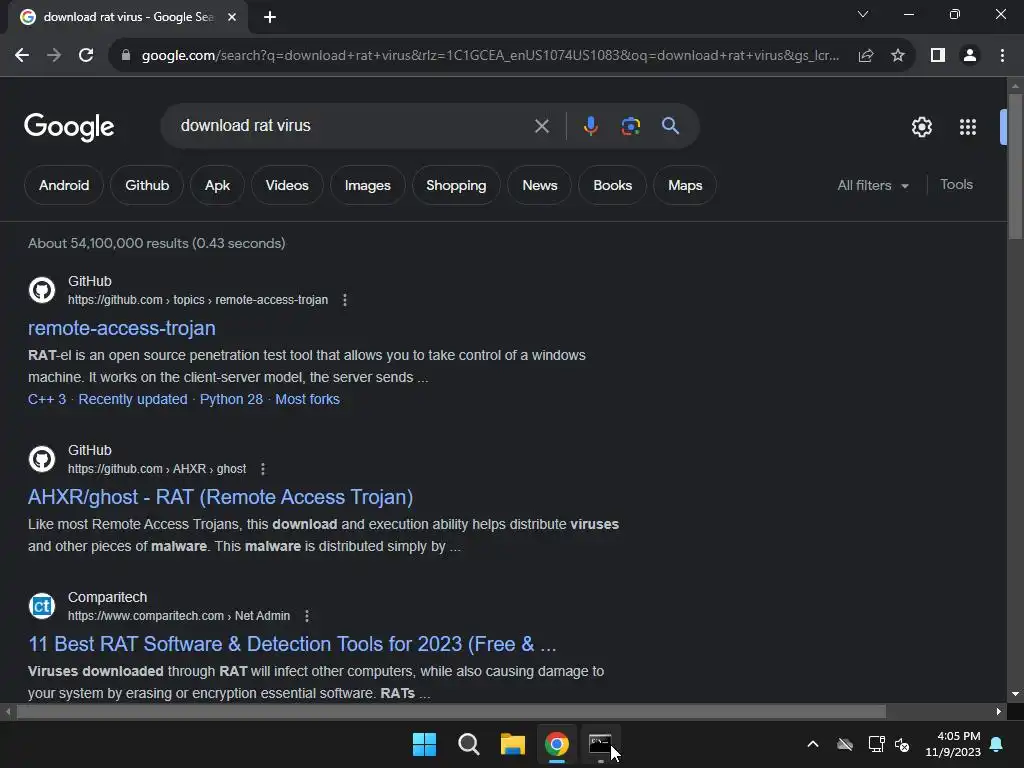The width and height of the screenshot is (1024, 768).
Task: Bookmark this tab with the star icon
Action: (x=898, y=56)
